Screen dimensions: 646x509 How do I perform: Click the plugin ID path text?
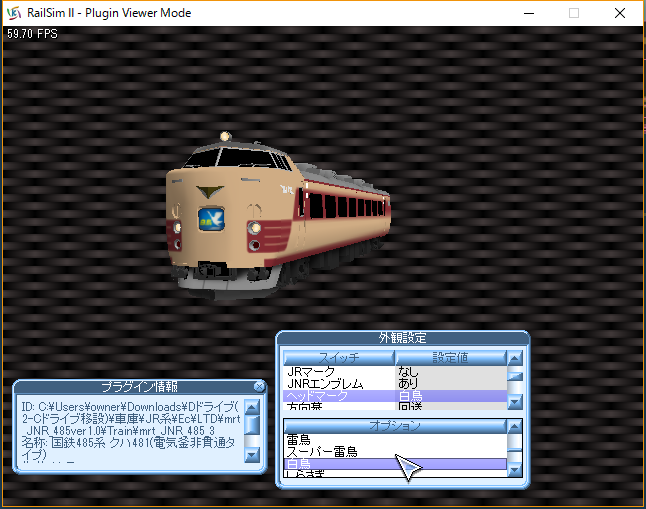coord(131,419)
